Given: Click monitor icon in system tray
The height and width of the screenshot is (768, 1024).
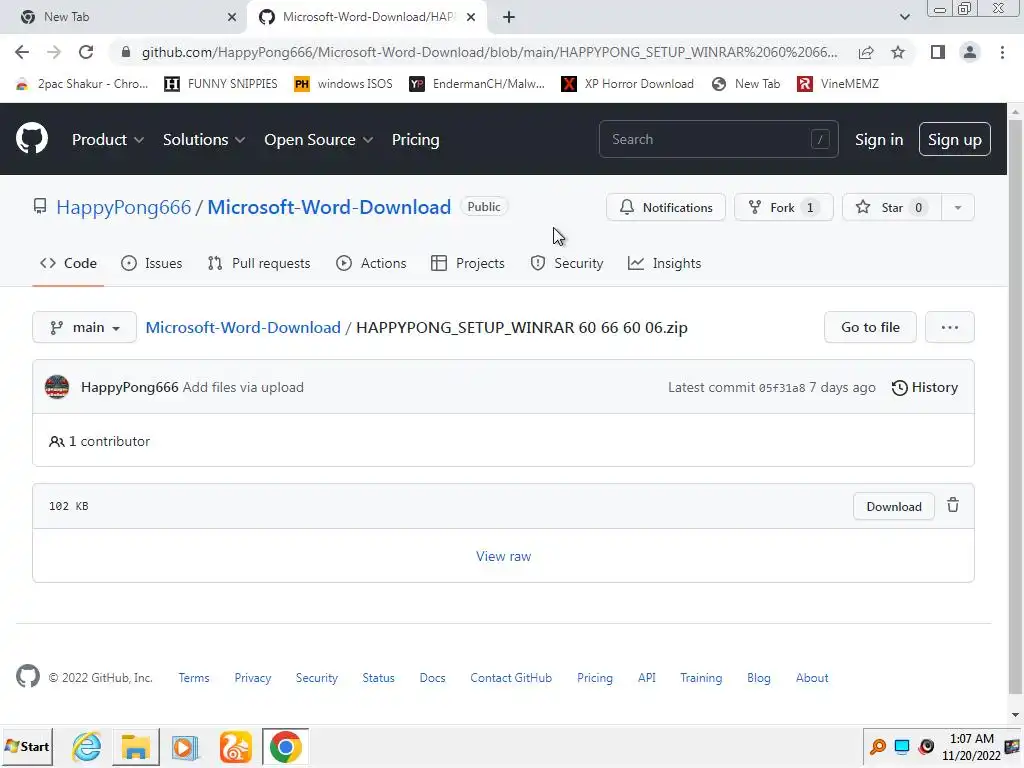Looking at the screenshot, I should 902,746.
